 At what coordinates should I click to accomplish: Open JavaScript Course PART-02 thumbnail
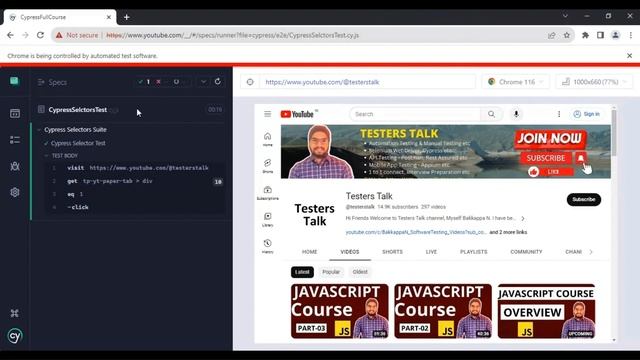coord(443,311)
